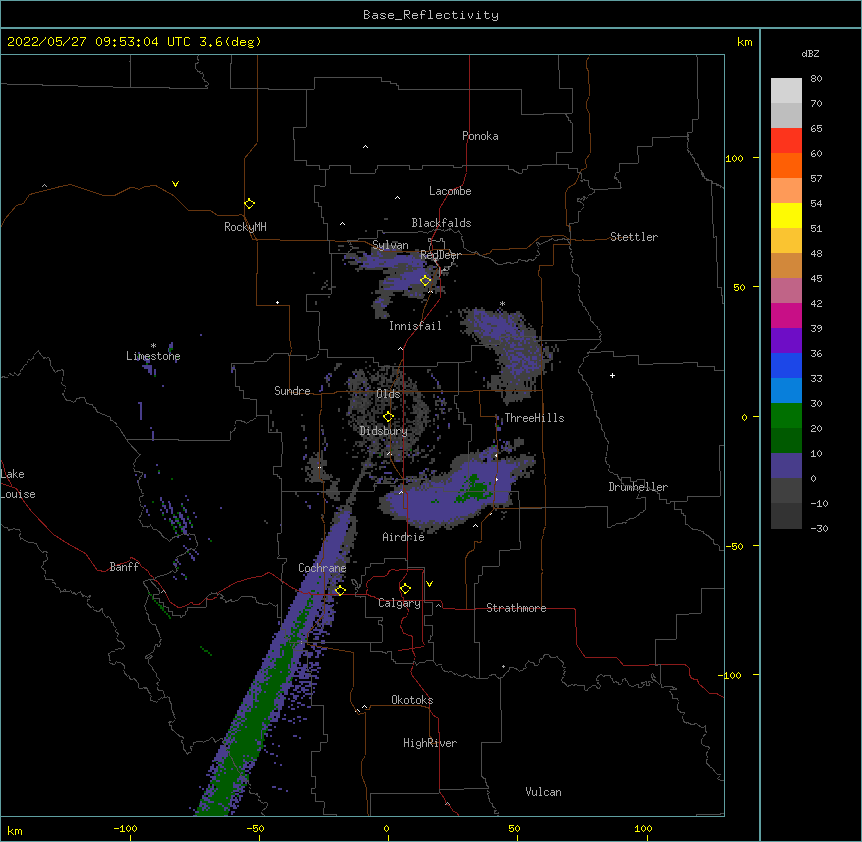Click the Olds city label
Image resolution: width=862 pixels, height=842 pixels.
388,394
